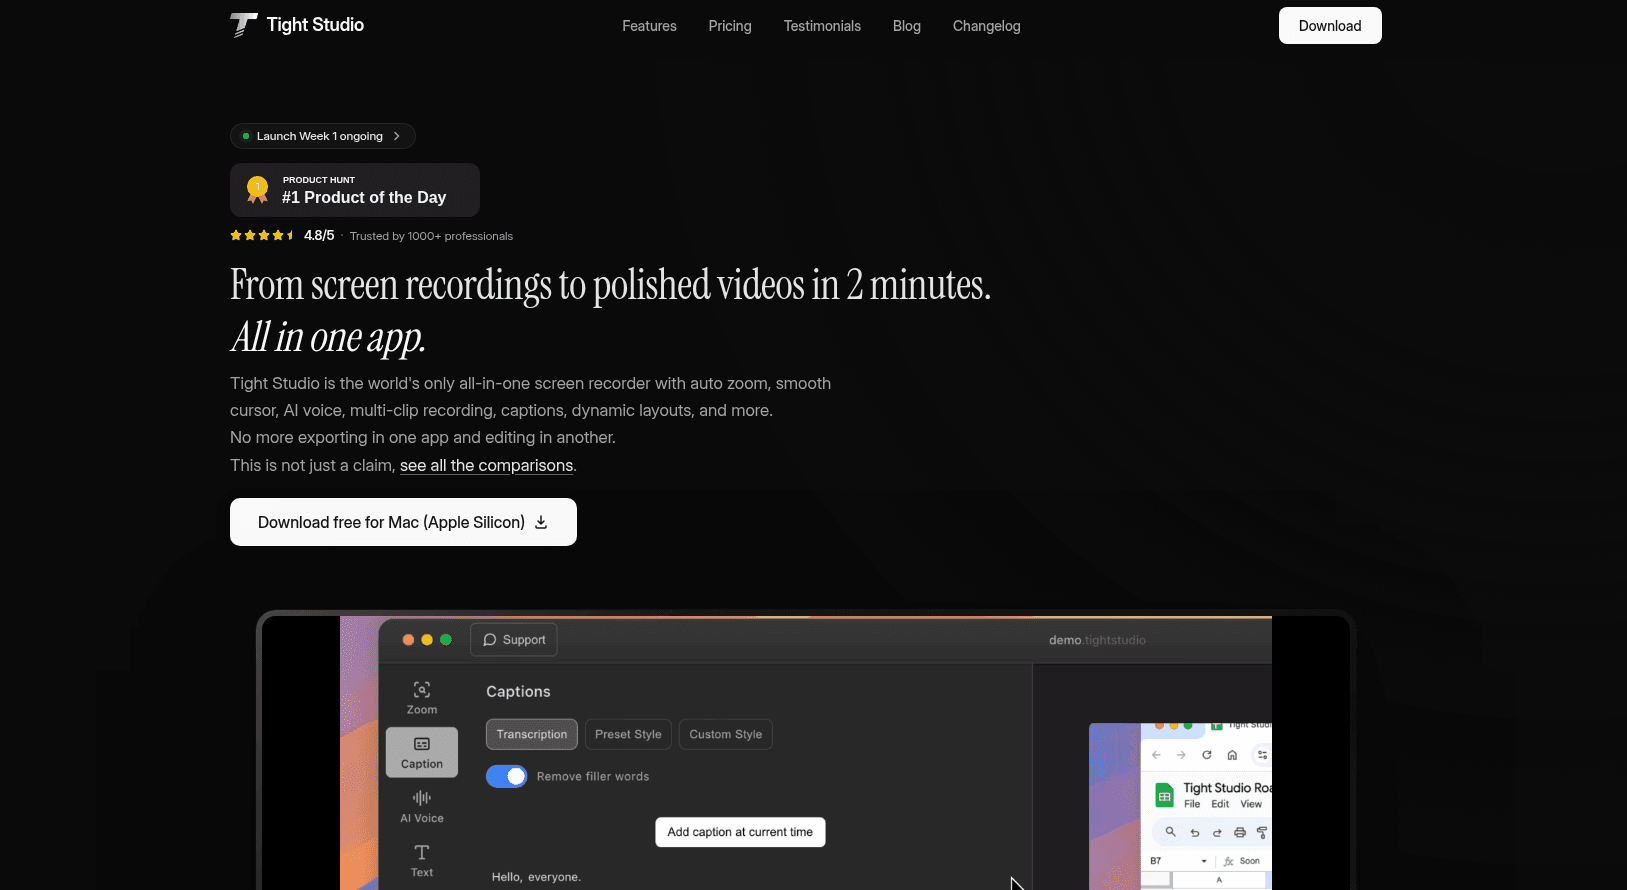
Task: Click the Captions panel heading
Action: click(518, 692)
